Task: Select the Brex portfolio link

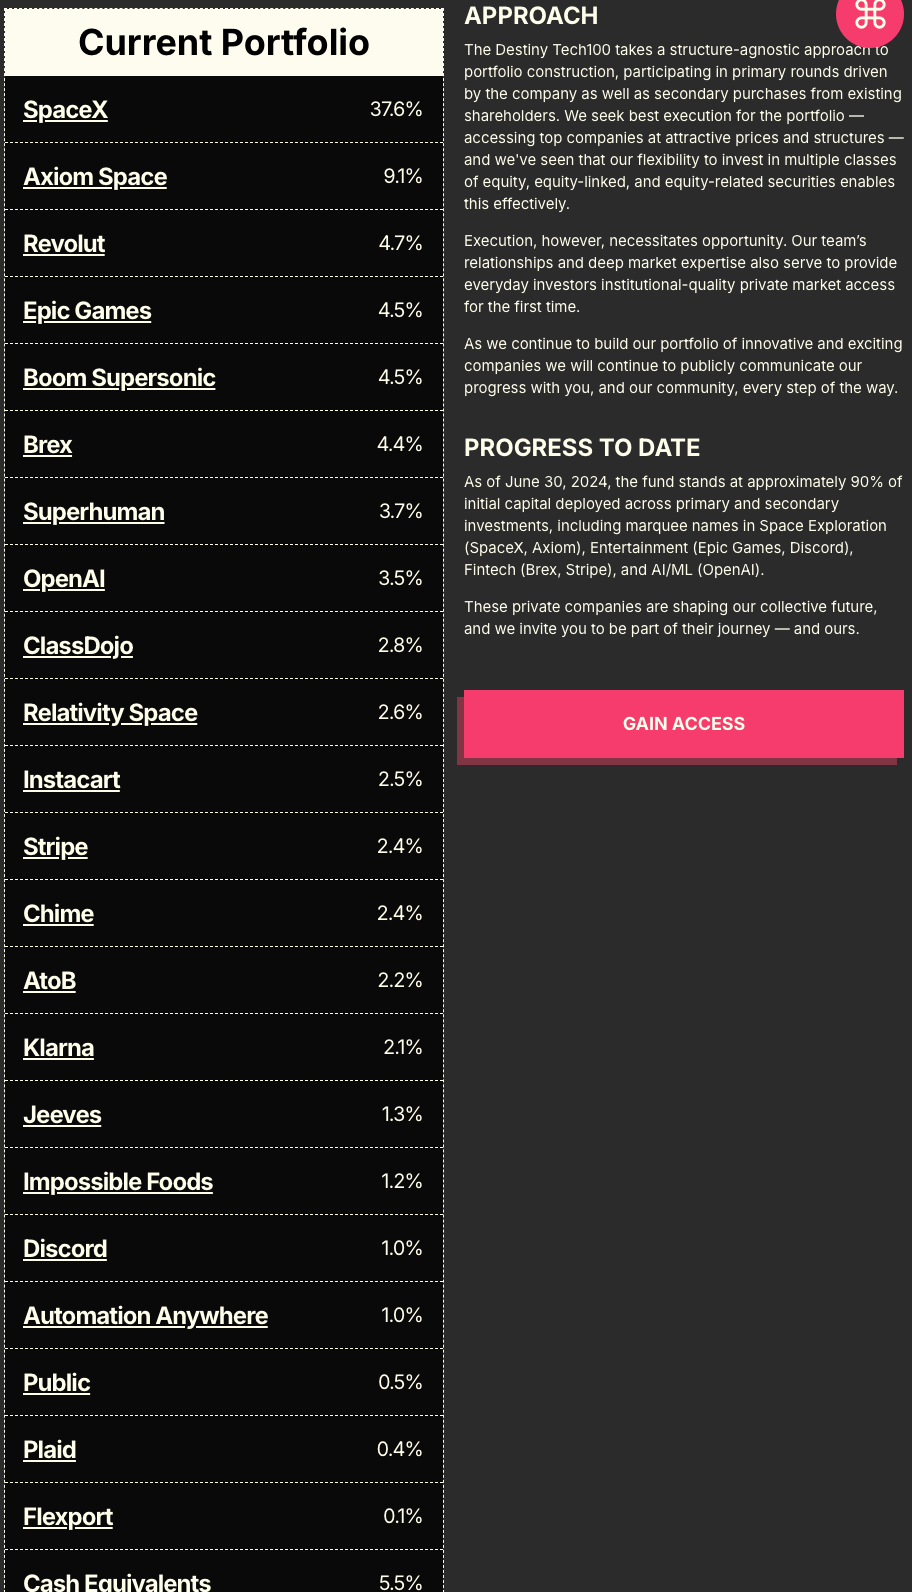Action: (x=48, y=445)
